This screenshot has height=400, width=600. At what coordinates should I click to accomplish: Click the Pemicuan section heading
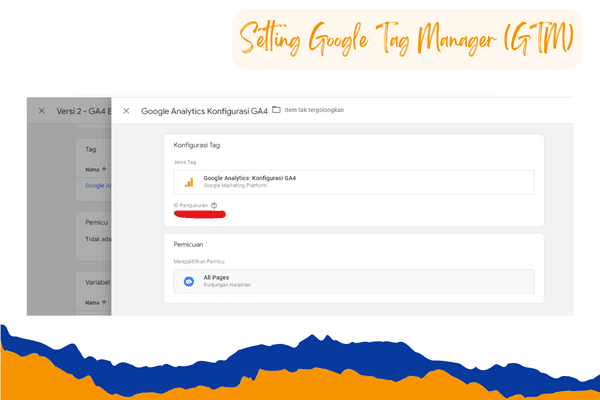tap(188, 245)
